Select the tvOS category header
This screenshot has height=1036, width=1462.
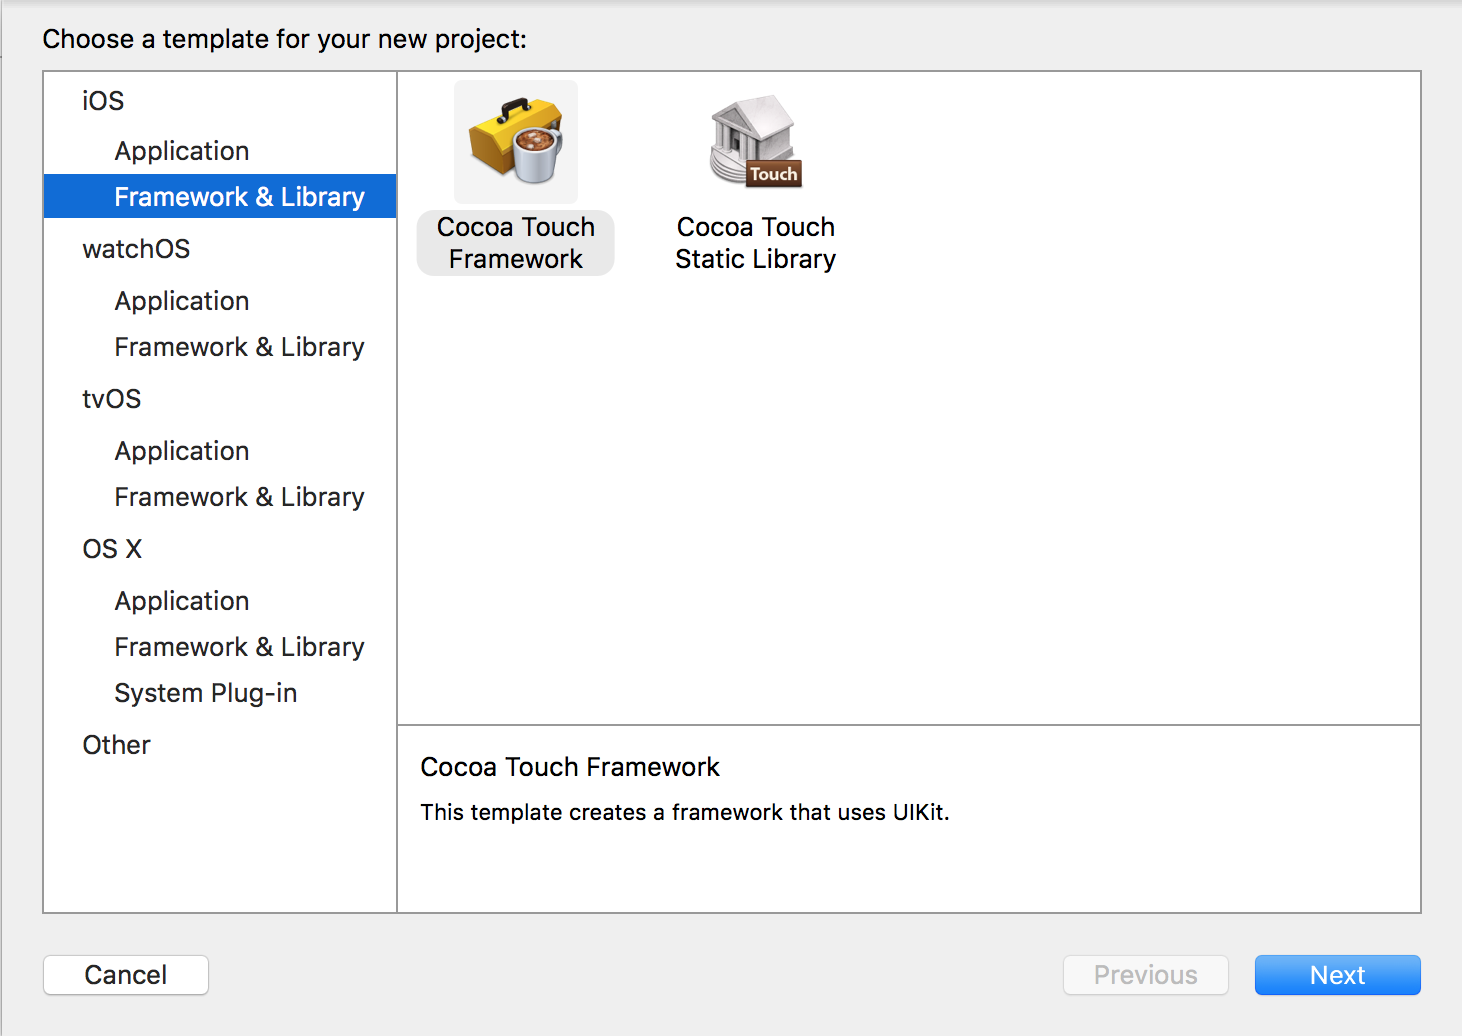(x=112, y=399)
